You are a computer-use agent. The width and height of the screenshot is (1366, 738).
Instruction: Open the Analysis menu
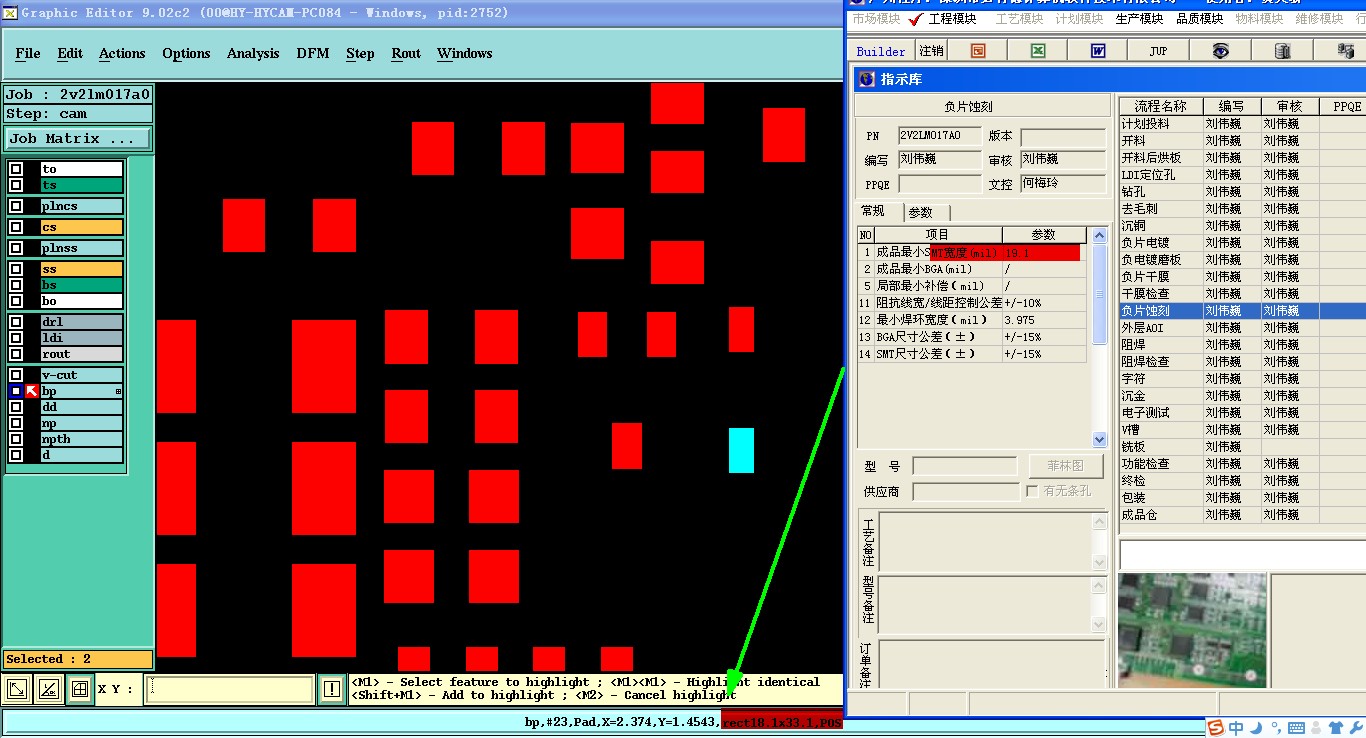pos(253,53)
